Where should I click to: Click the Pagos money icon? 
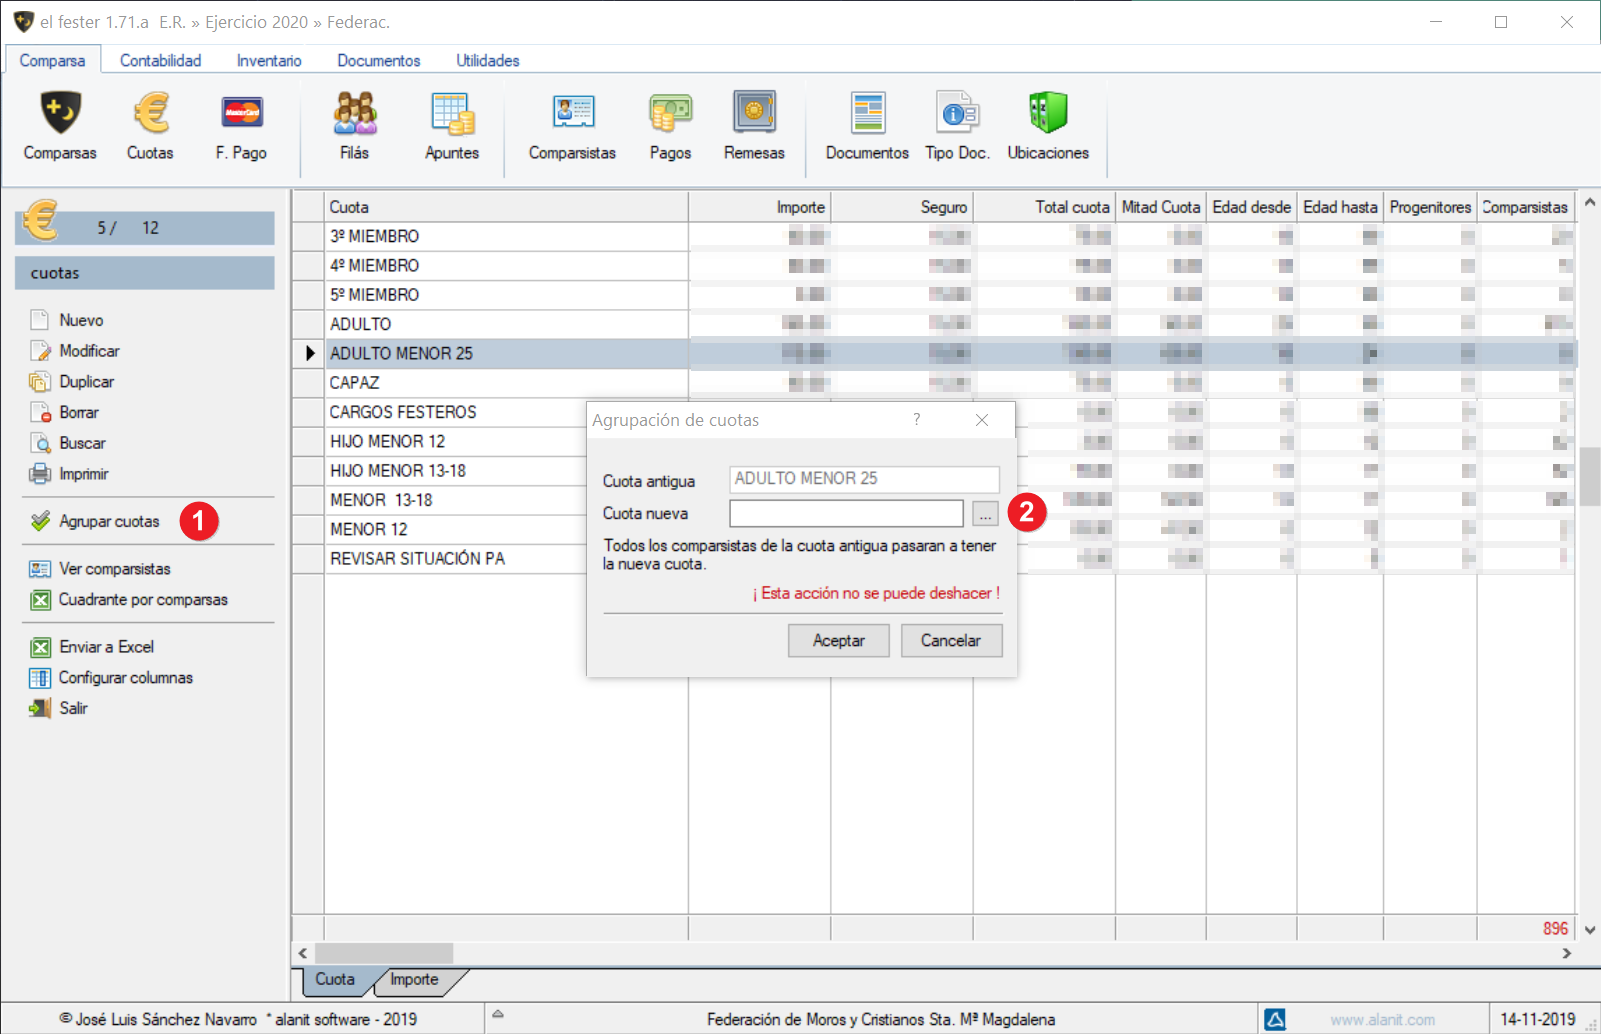coord(670,115)
